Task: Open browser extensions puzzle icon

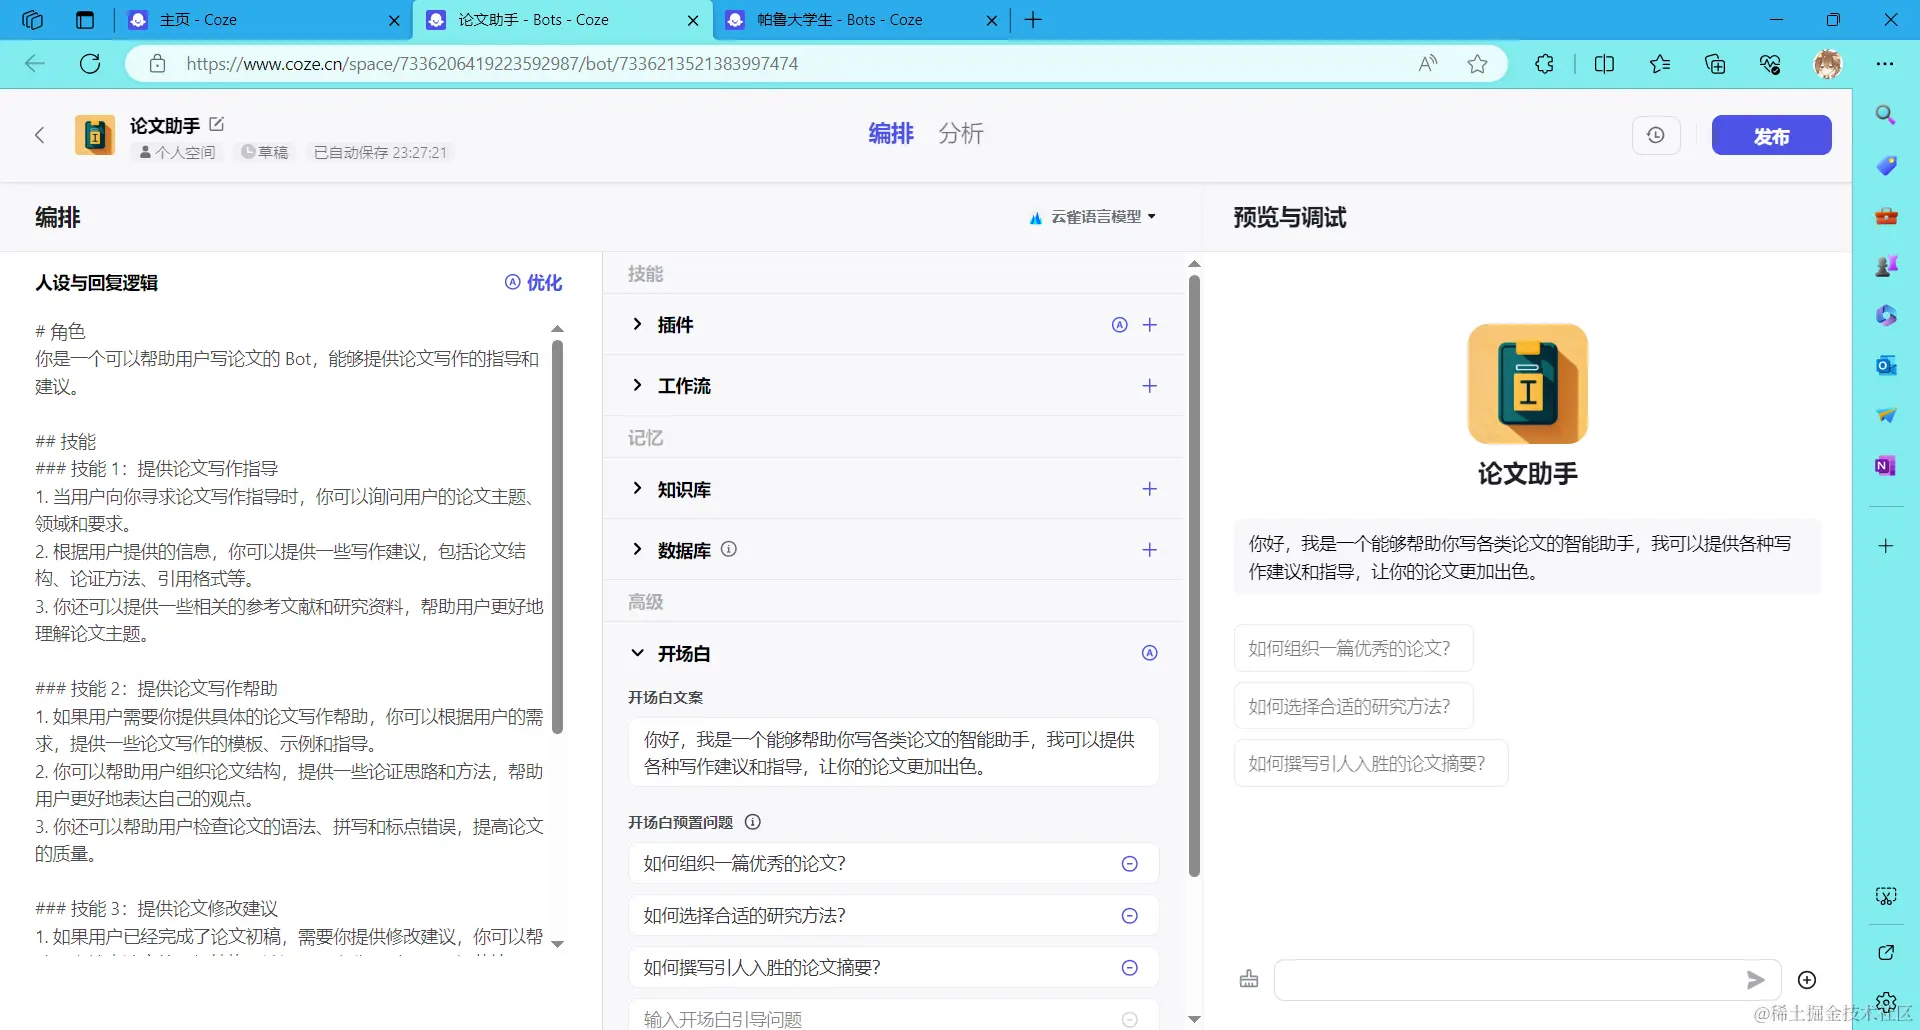Action: (x=1544, y=64)
